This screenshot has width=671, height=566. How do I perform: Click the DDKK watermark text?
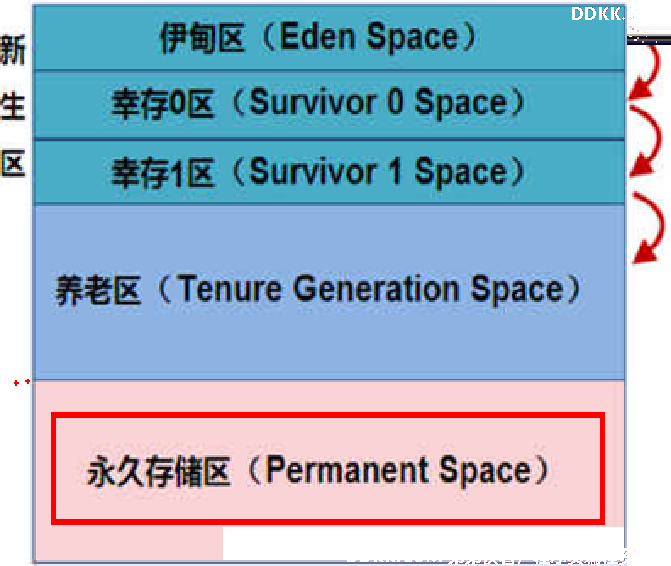click(598, 14)
